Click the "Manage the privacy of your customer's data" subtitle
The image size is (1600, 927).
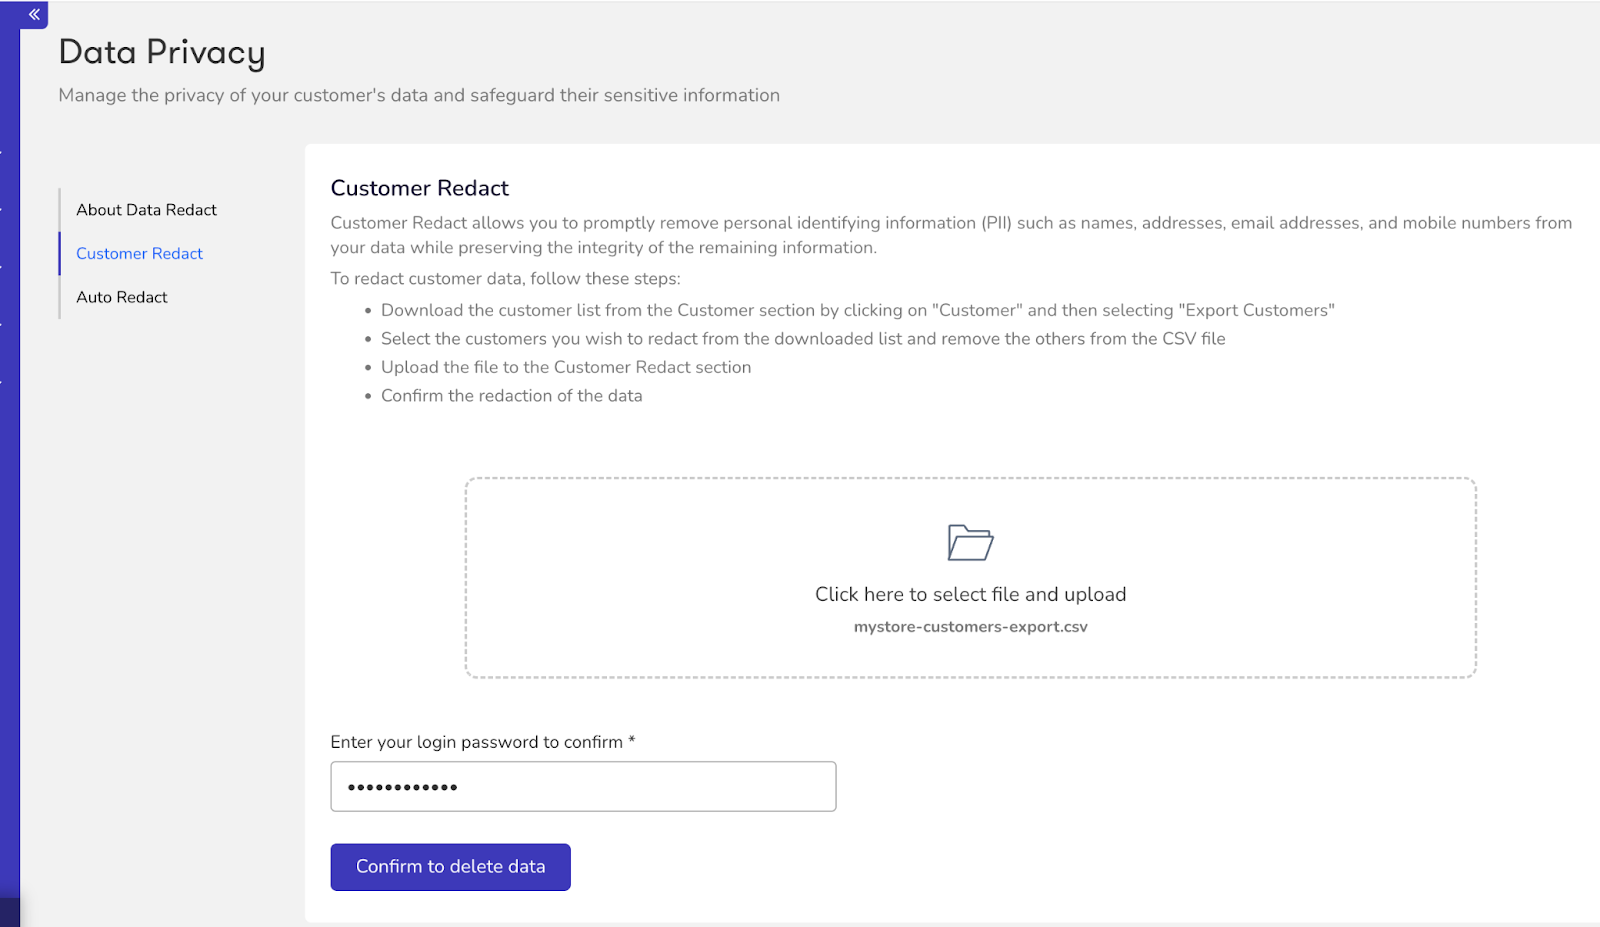point(419,95)
